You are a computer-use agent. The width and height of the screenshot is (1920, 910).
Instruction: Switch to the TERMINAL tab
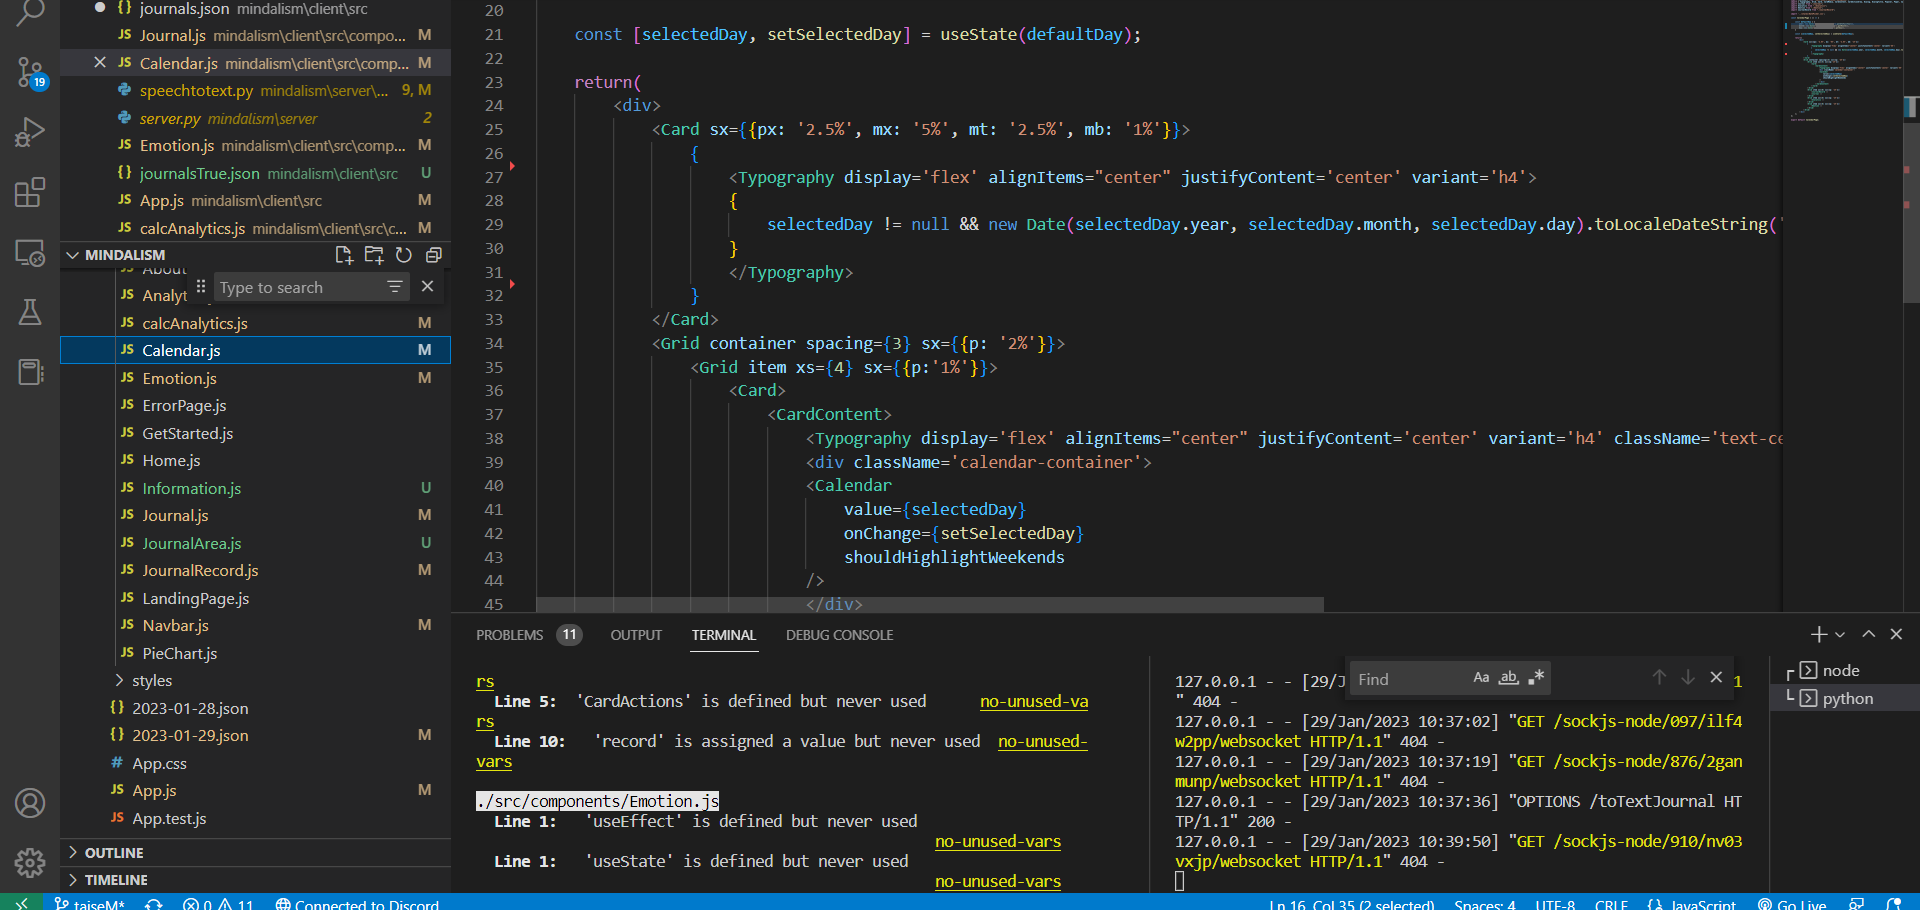click(724, 635)
